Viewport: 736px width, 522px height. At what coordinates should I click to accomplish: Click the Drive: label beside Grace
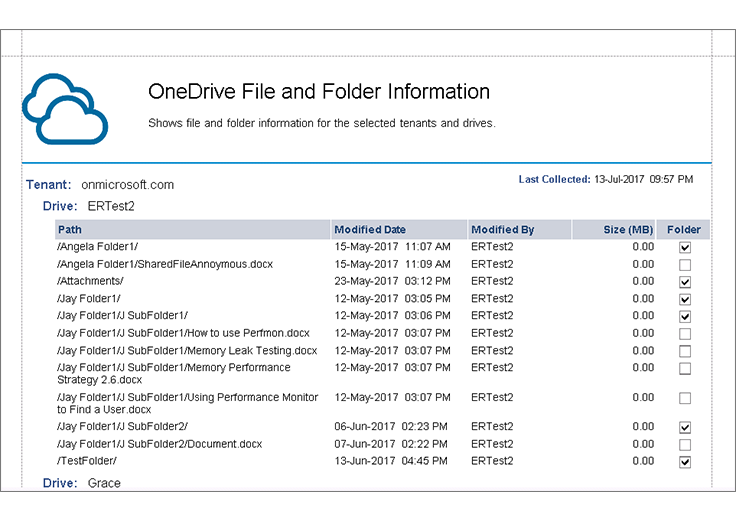pyautogui.click(x=60, y=483)
